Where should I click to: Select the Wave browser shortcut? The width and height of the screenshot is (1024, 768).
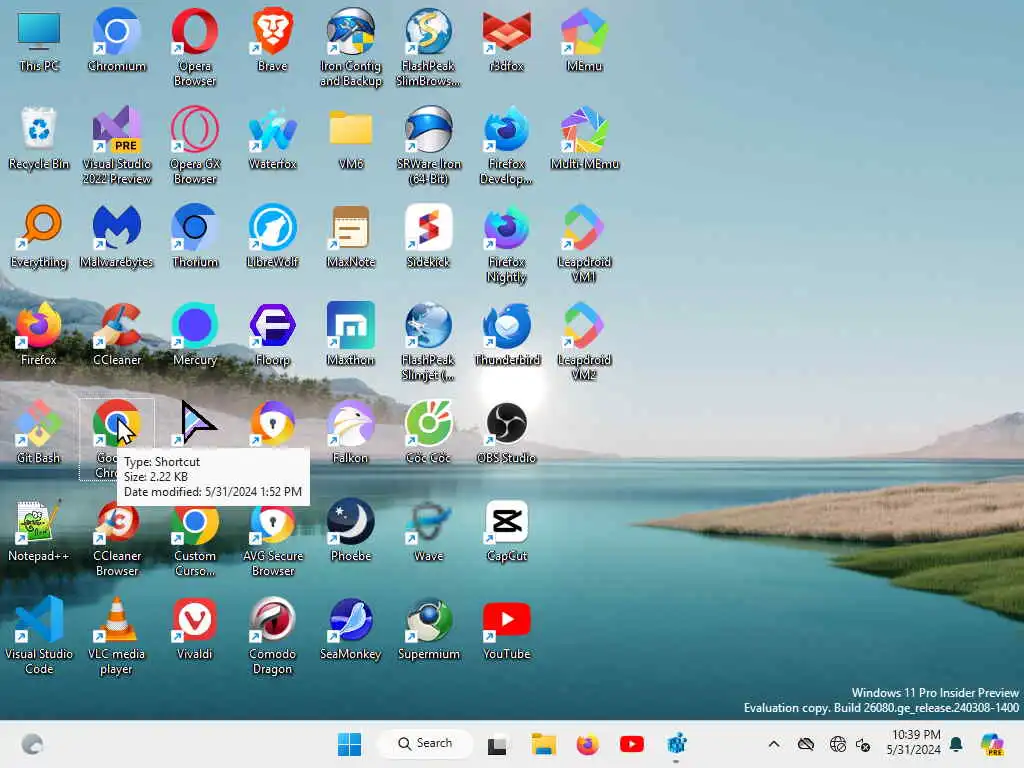428,529
